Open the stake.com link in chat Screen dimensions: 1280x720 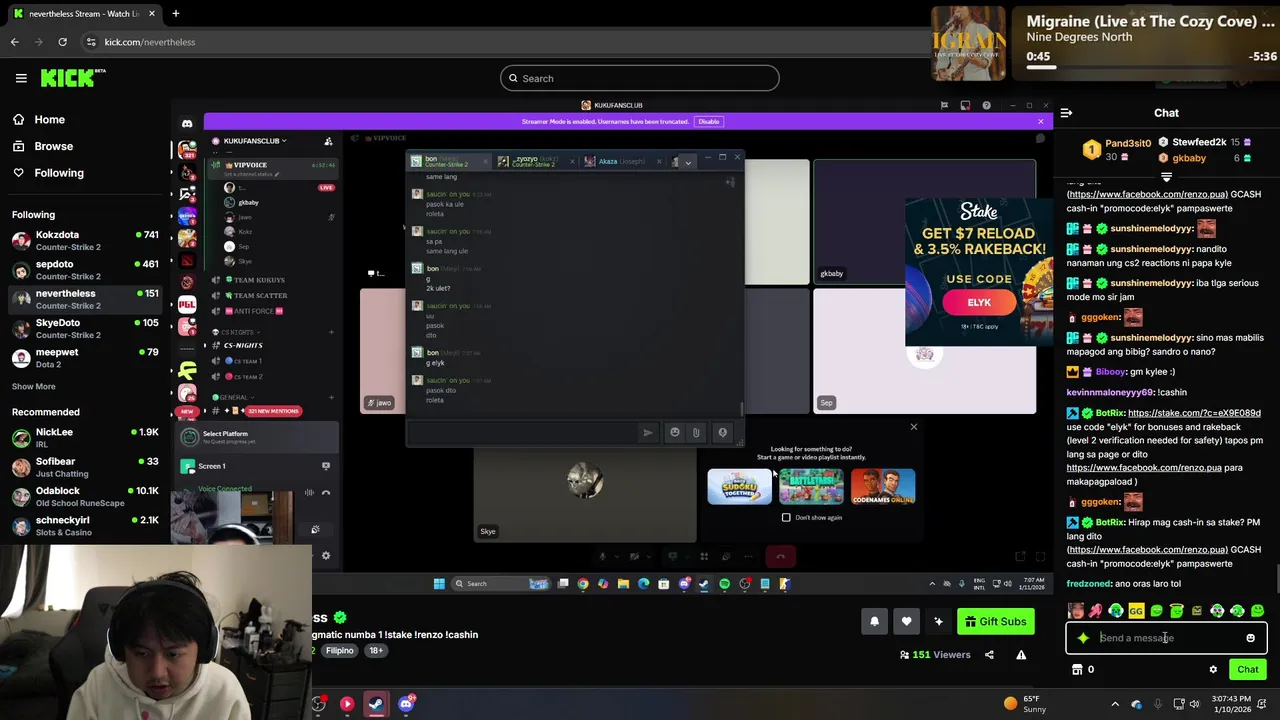coord(1193,413)
